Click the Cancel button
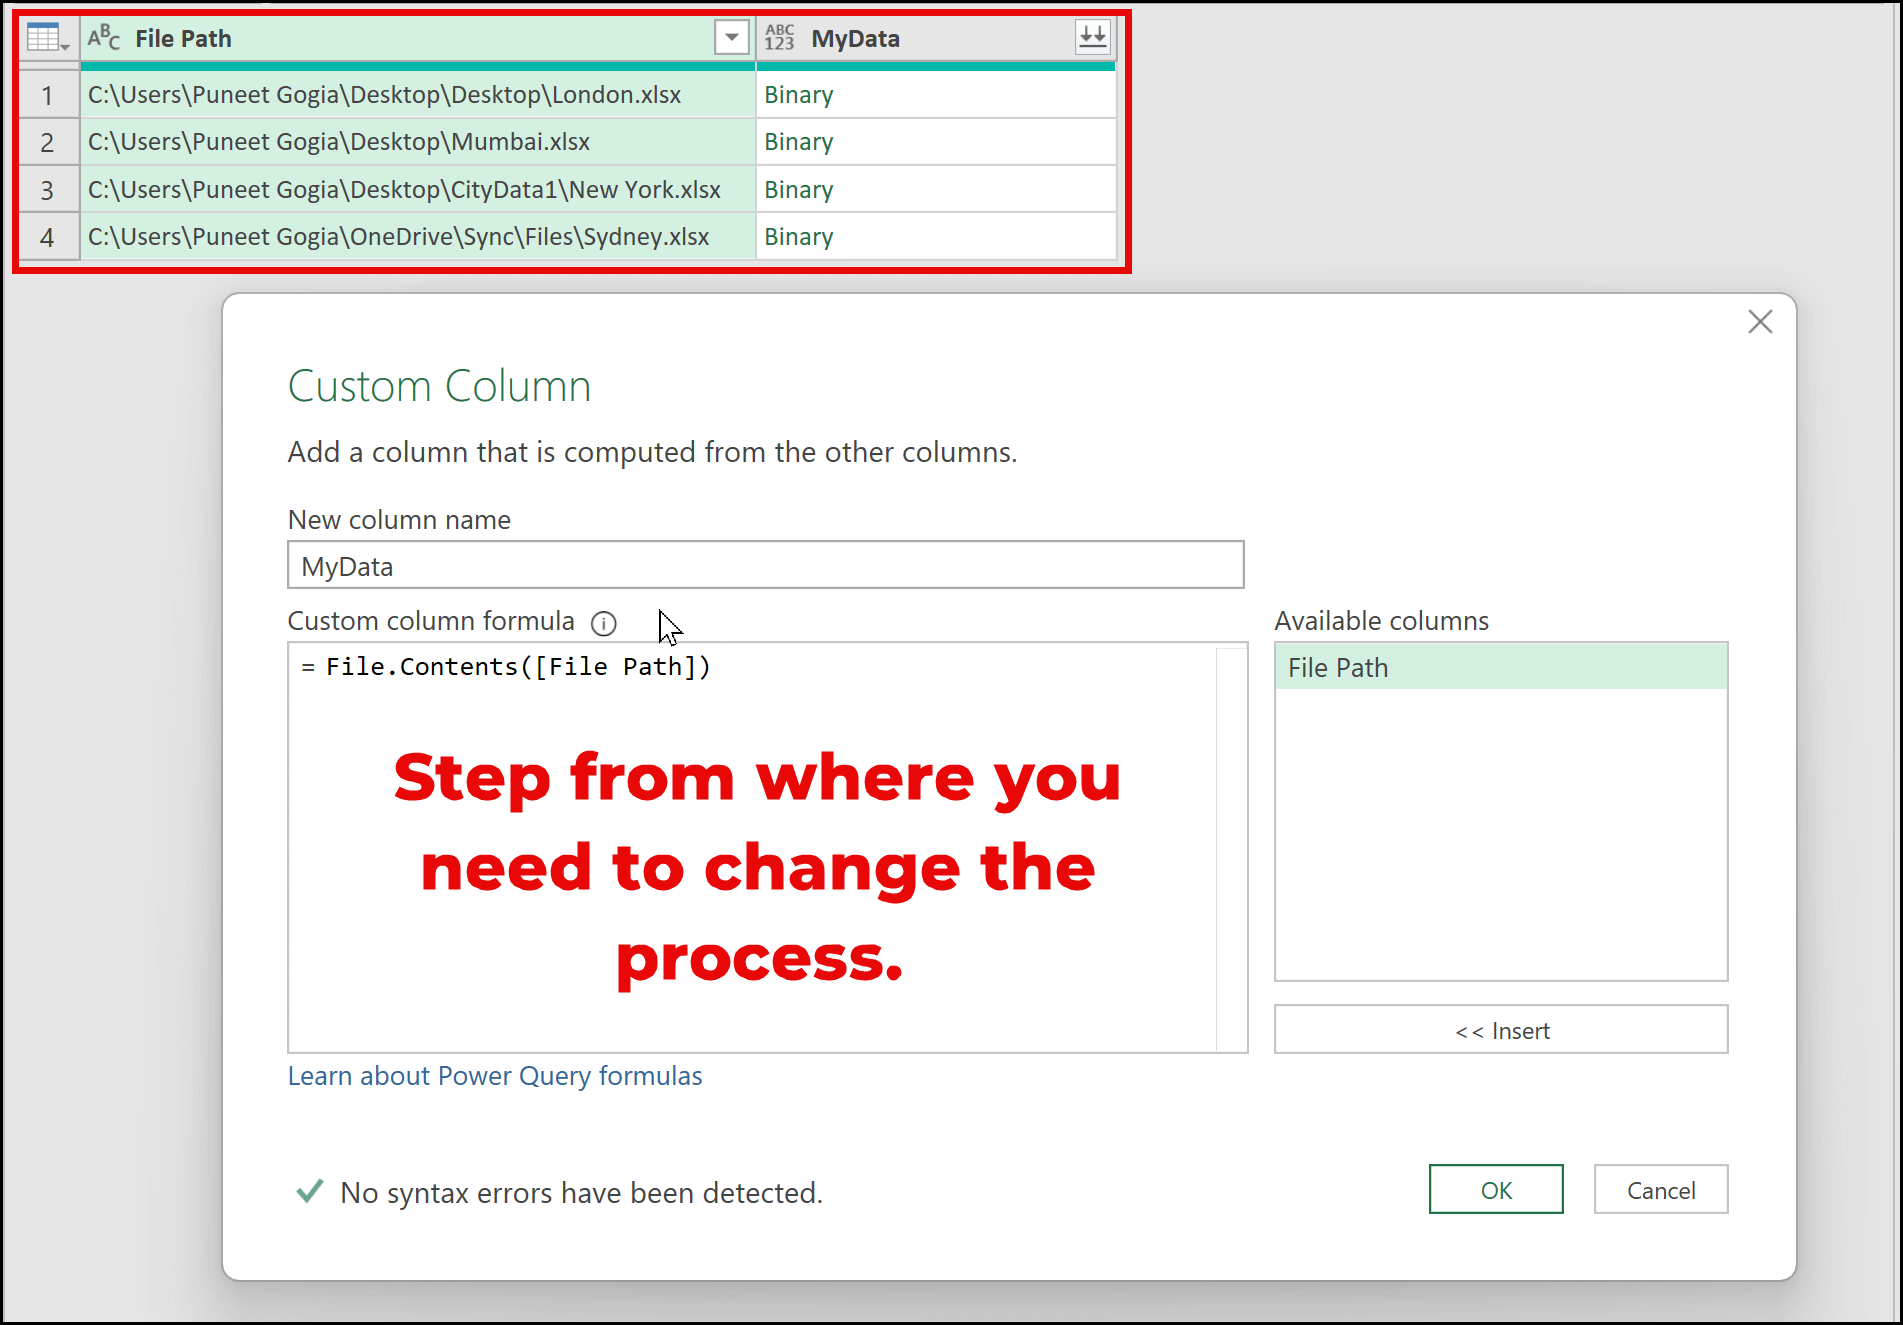 pyautogui.click(x=1660, y=1190)
